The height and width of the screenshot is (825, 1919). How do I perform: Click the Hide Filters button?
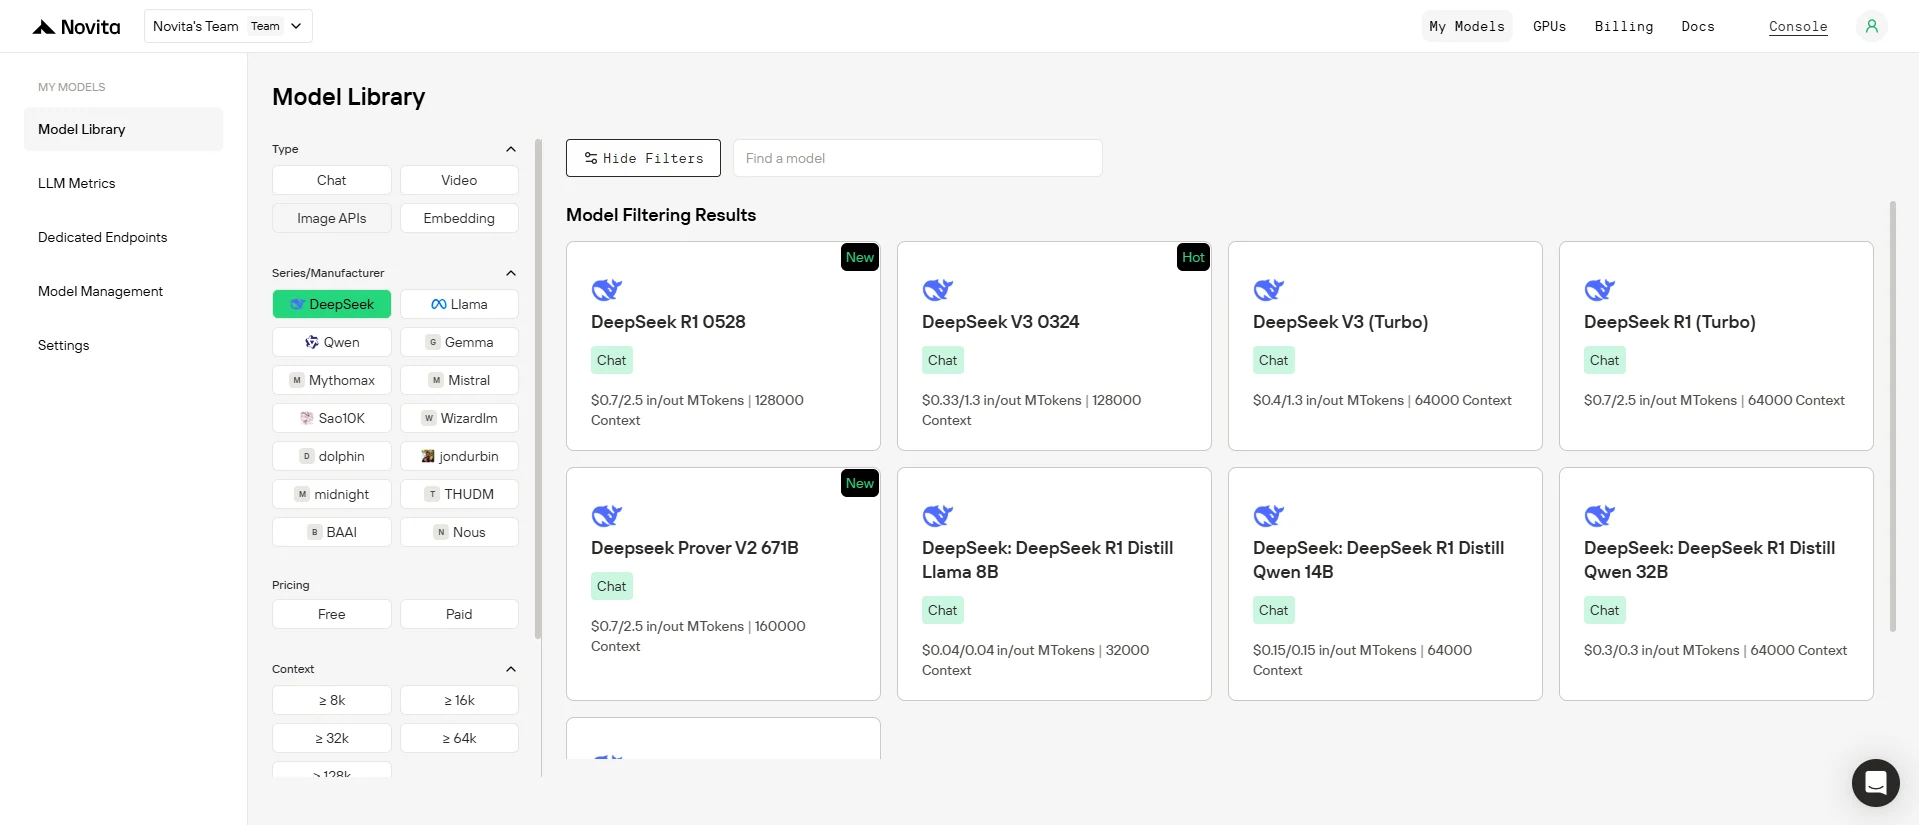pos(643,158)
